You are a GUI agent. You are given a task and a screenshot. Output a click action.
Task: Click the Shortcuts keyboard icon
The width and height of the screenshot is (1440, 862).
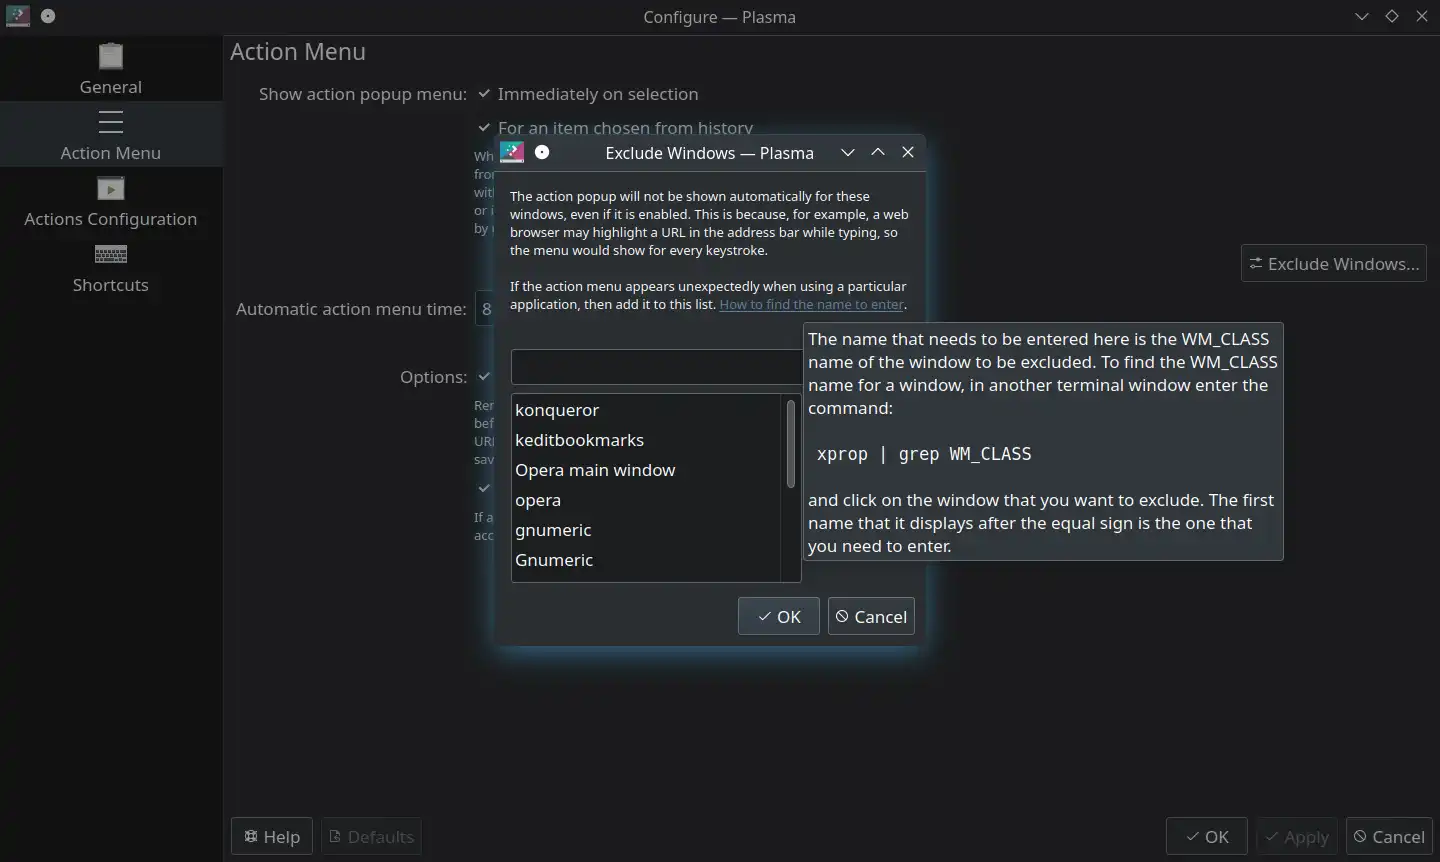pos(111,254)
